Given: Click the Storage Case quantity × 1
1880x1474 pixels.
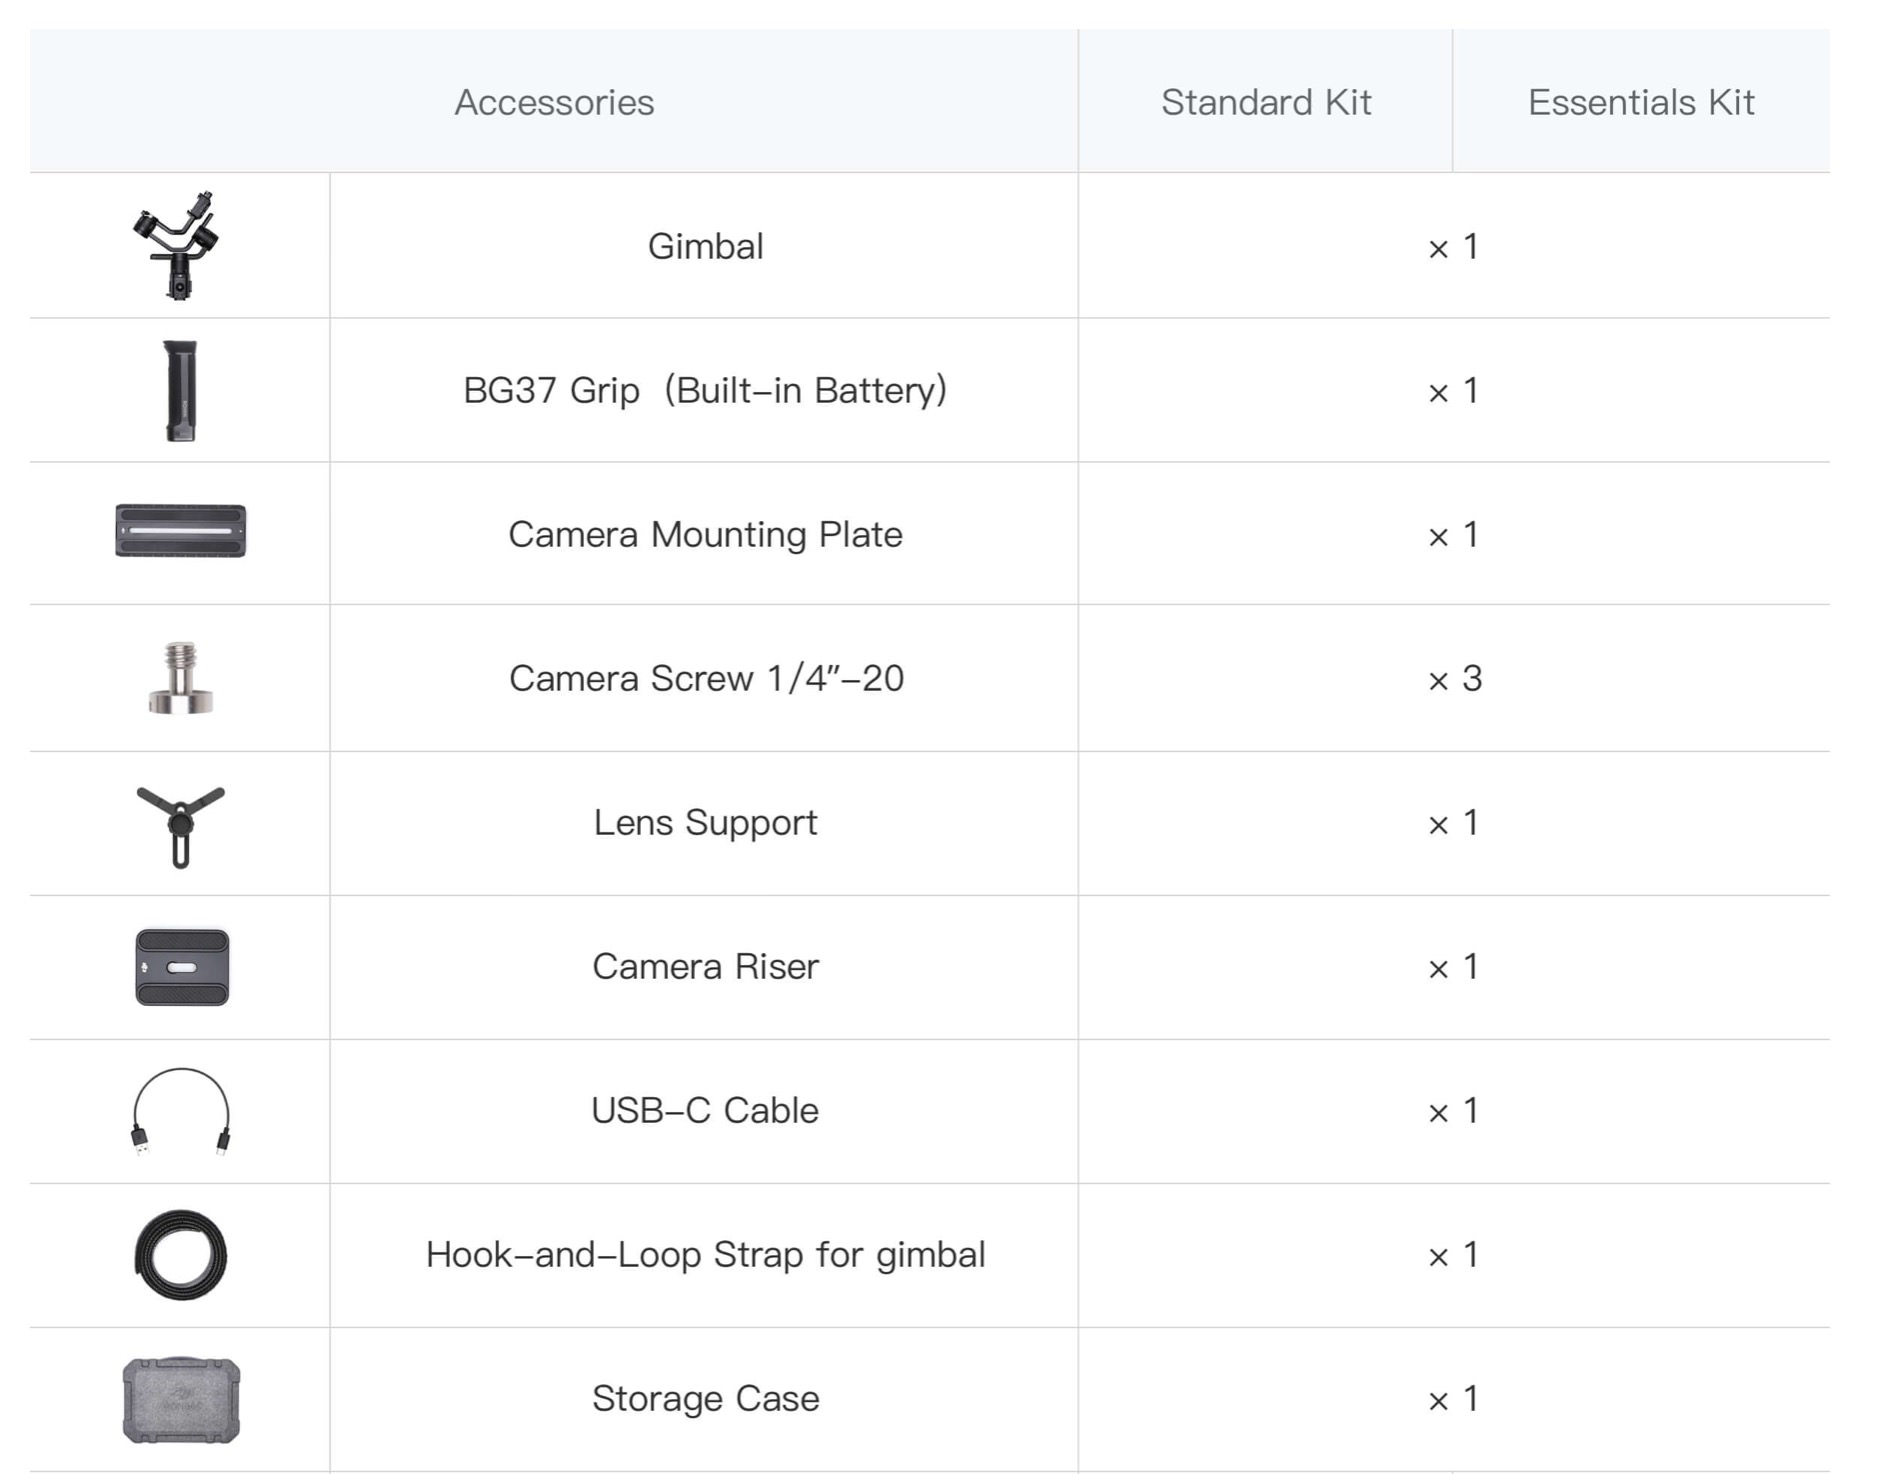Looking at the screenshot, I should pos(1453,1398).
